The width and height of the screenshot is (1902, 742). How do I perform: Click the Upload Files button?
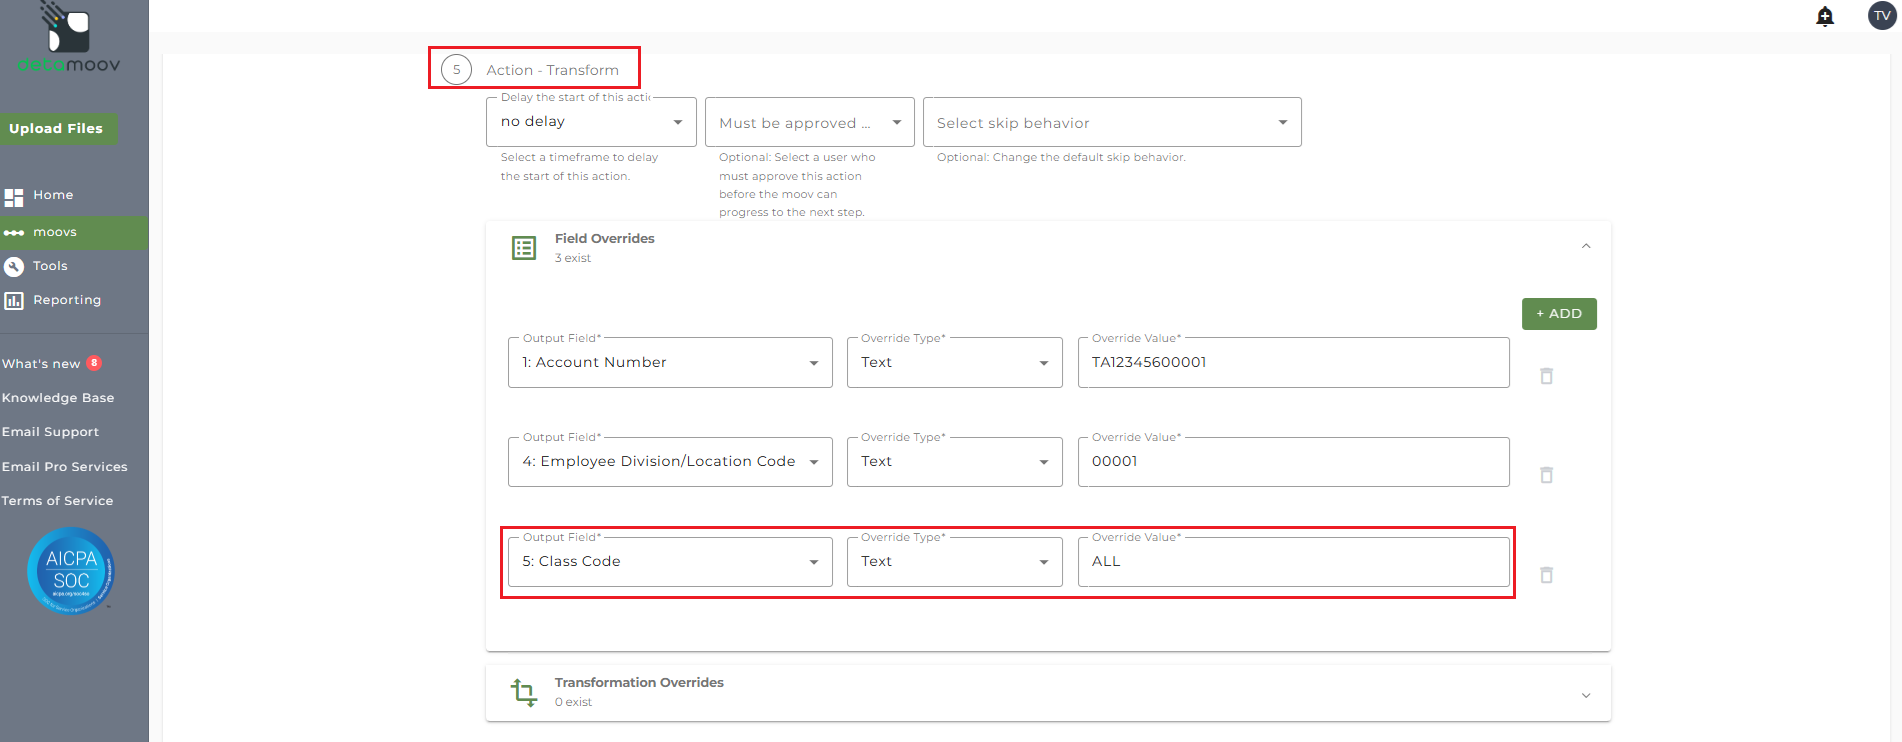[57, 129]
